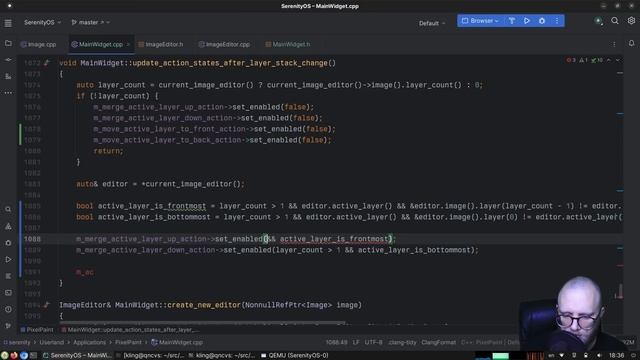Open the Run tool window in left sidebar
The height and width of the screenshot is (360, 640).
point(8,260)
